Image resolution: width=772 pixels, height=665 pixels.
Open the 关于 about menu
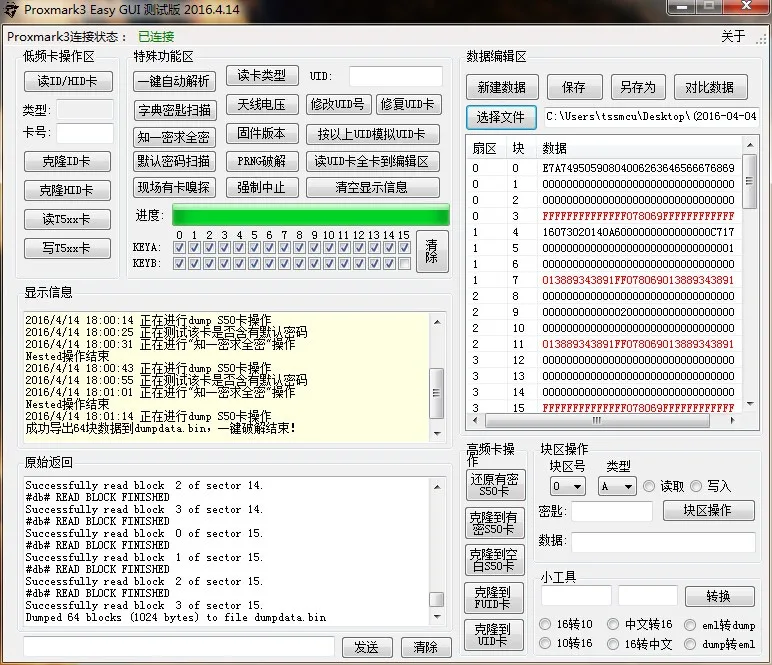click(733, 36)
